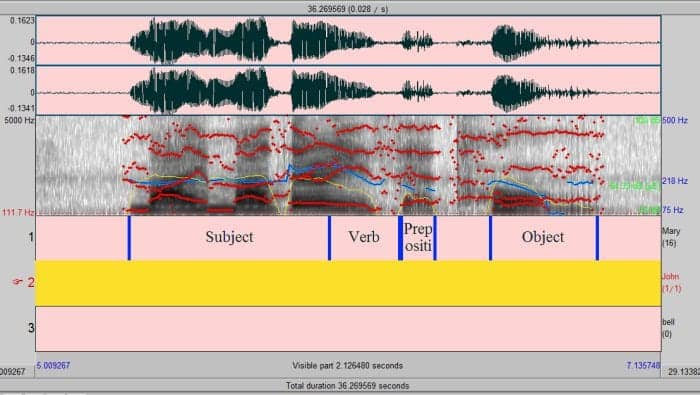Click the boundary before the Object interval

point(491,238)
